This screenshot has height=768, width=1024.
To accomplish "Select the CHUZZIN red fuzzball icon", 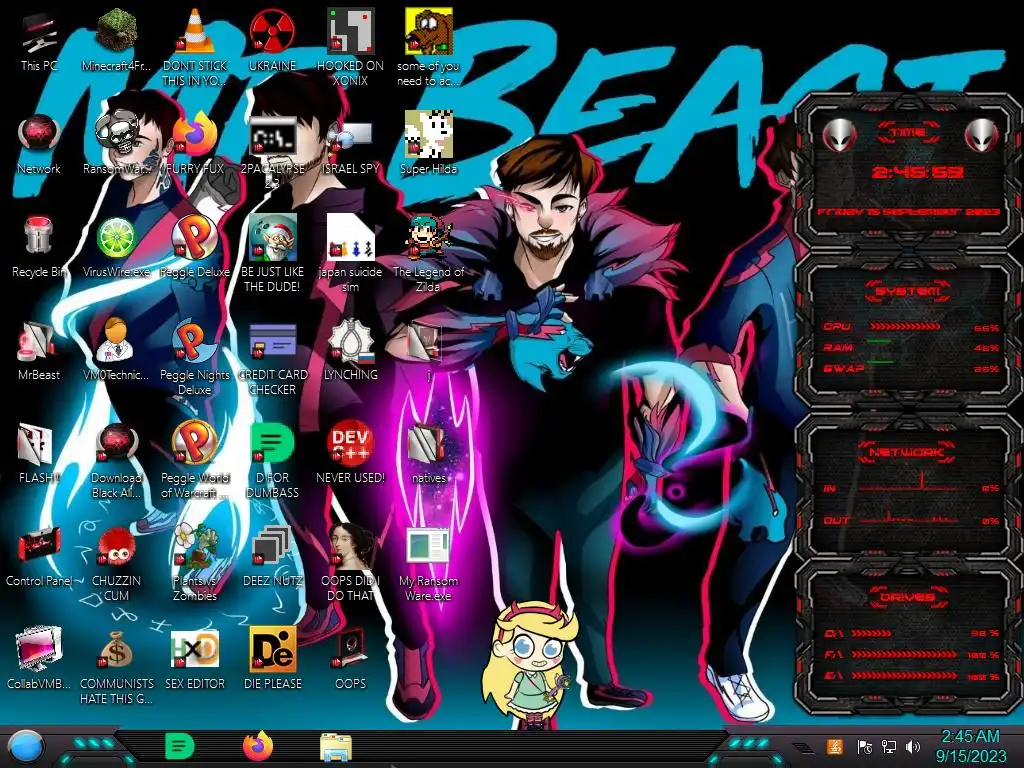I will (116, 546).
